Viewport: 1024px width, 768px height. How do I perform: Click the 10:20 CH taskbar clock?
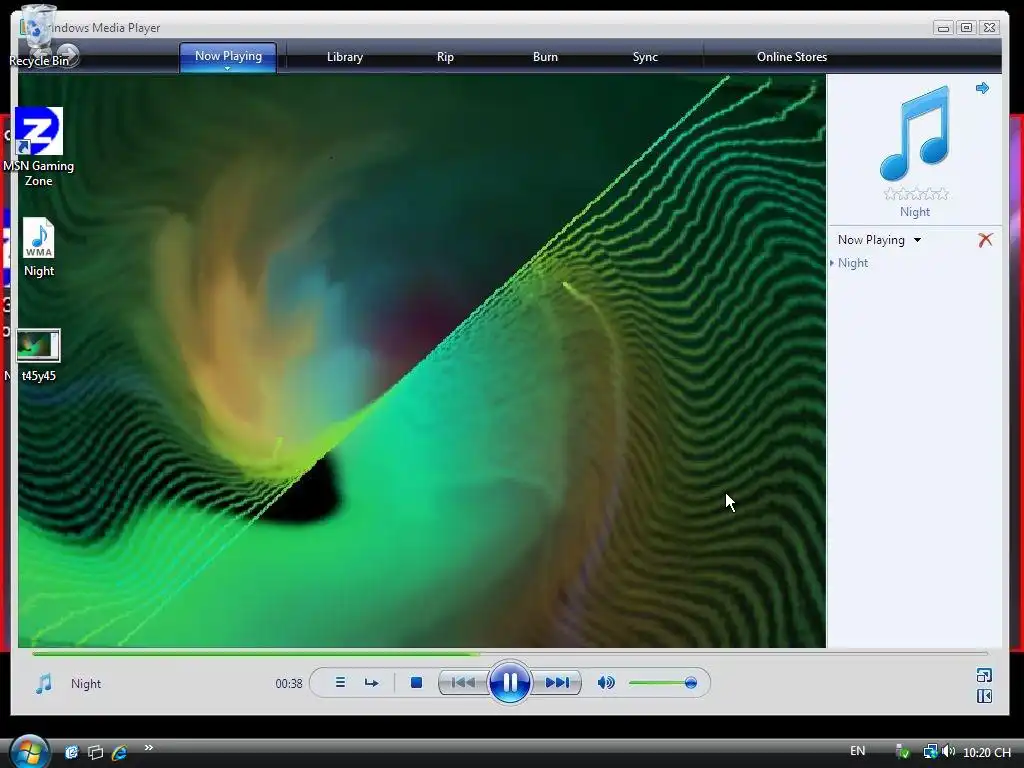pyautogui.click(x=987, y=752)
